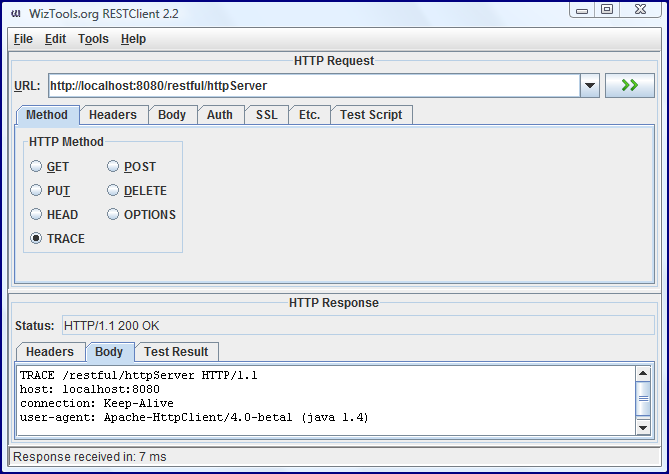Select the POST method radio button
Image resolution: width=669 pixels, height=474 pixels.
[113, 166]
